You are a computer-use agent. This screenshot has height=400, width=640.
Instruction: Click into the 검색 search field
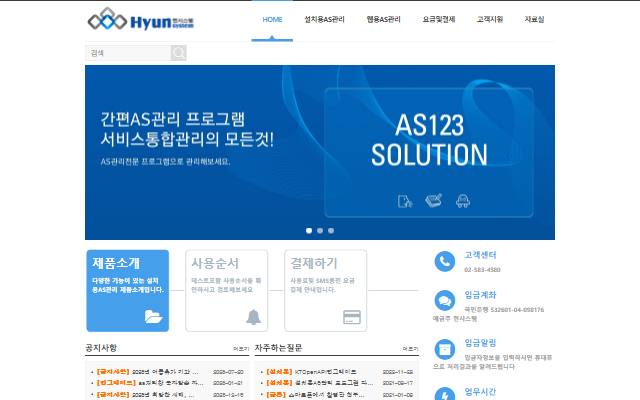click(128, 53)
